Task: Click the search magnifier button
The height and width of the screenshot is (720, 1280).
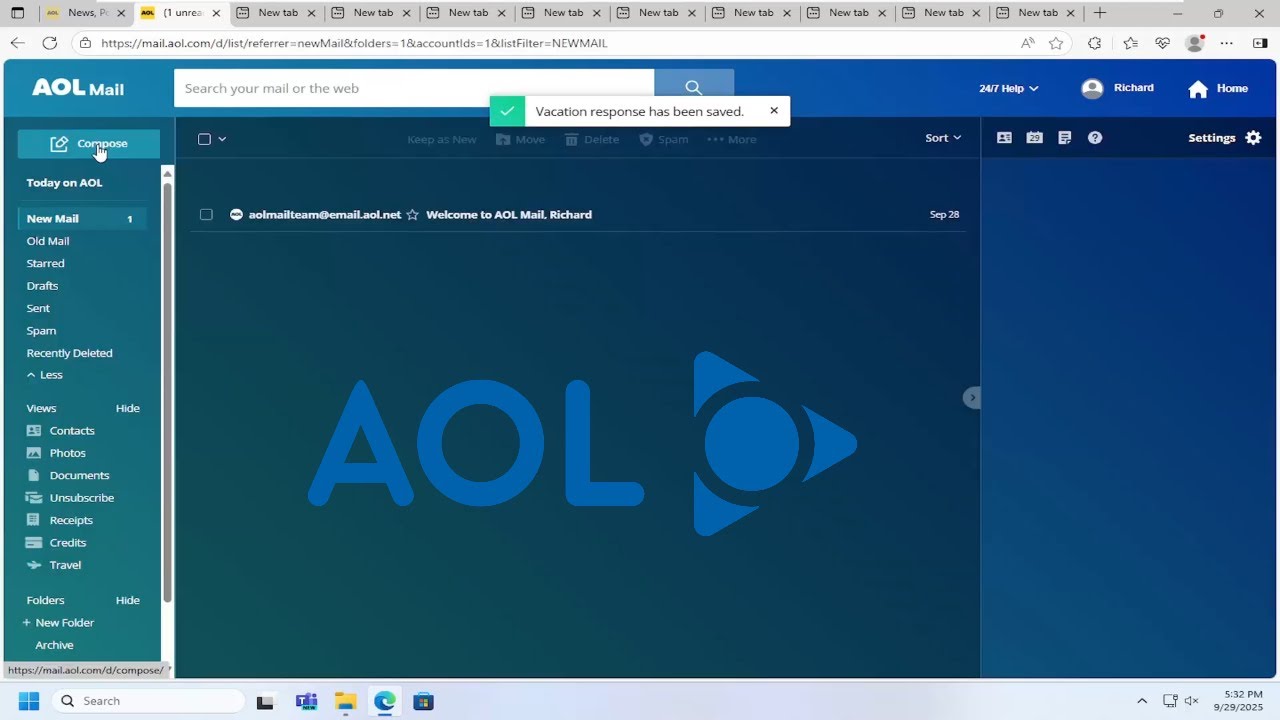Action: [x=694, y=88]
